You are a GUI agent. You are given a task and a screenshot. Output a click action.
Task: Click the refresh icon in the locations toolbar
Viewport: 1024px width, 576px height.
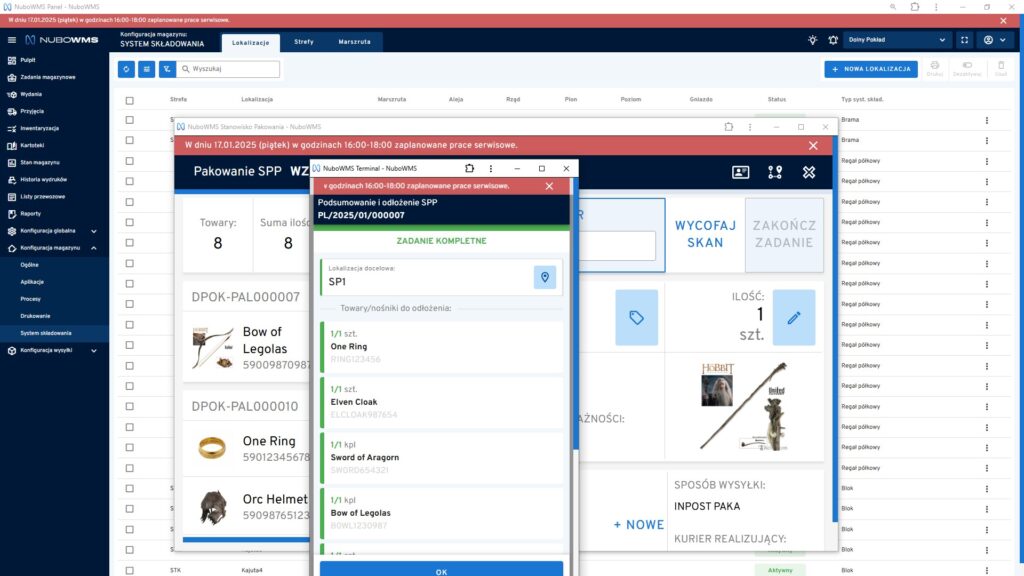point(126,69)
